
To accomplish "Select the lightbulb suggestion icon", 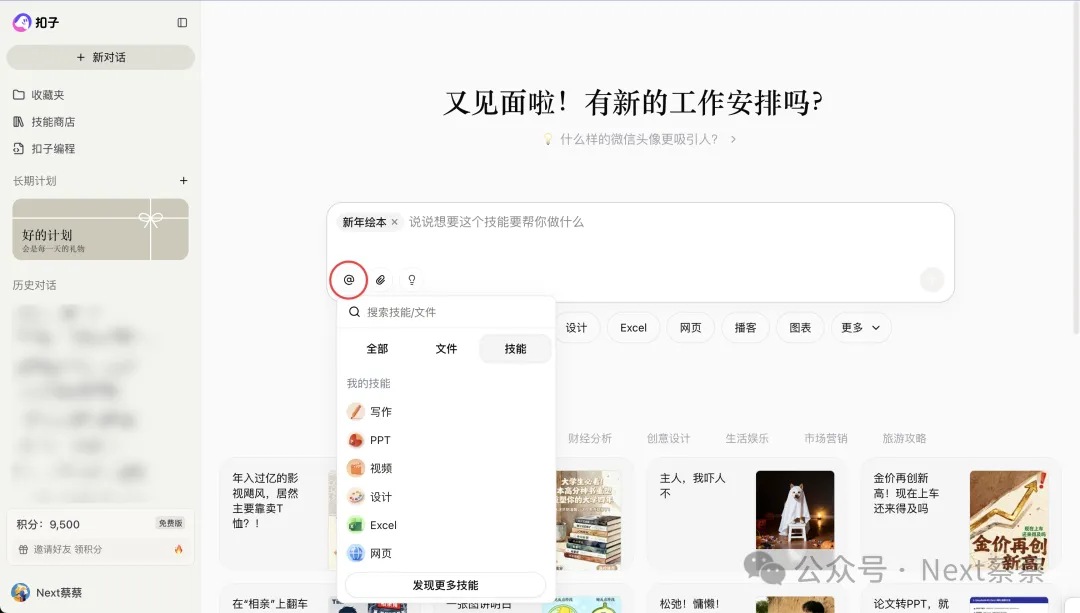I will (x=410, y=280).
